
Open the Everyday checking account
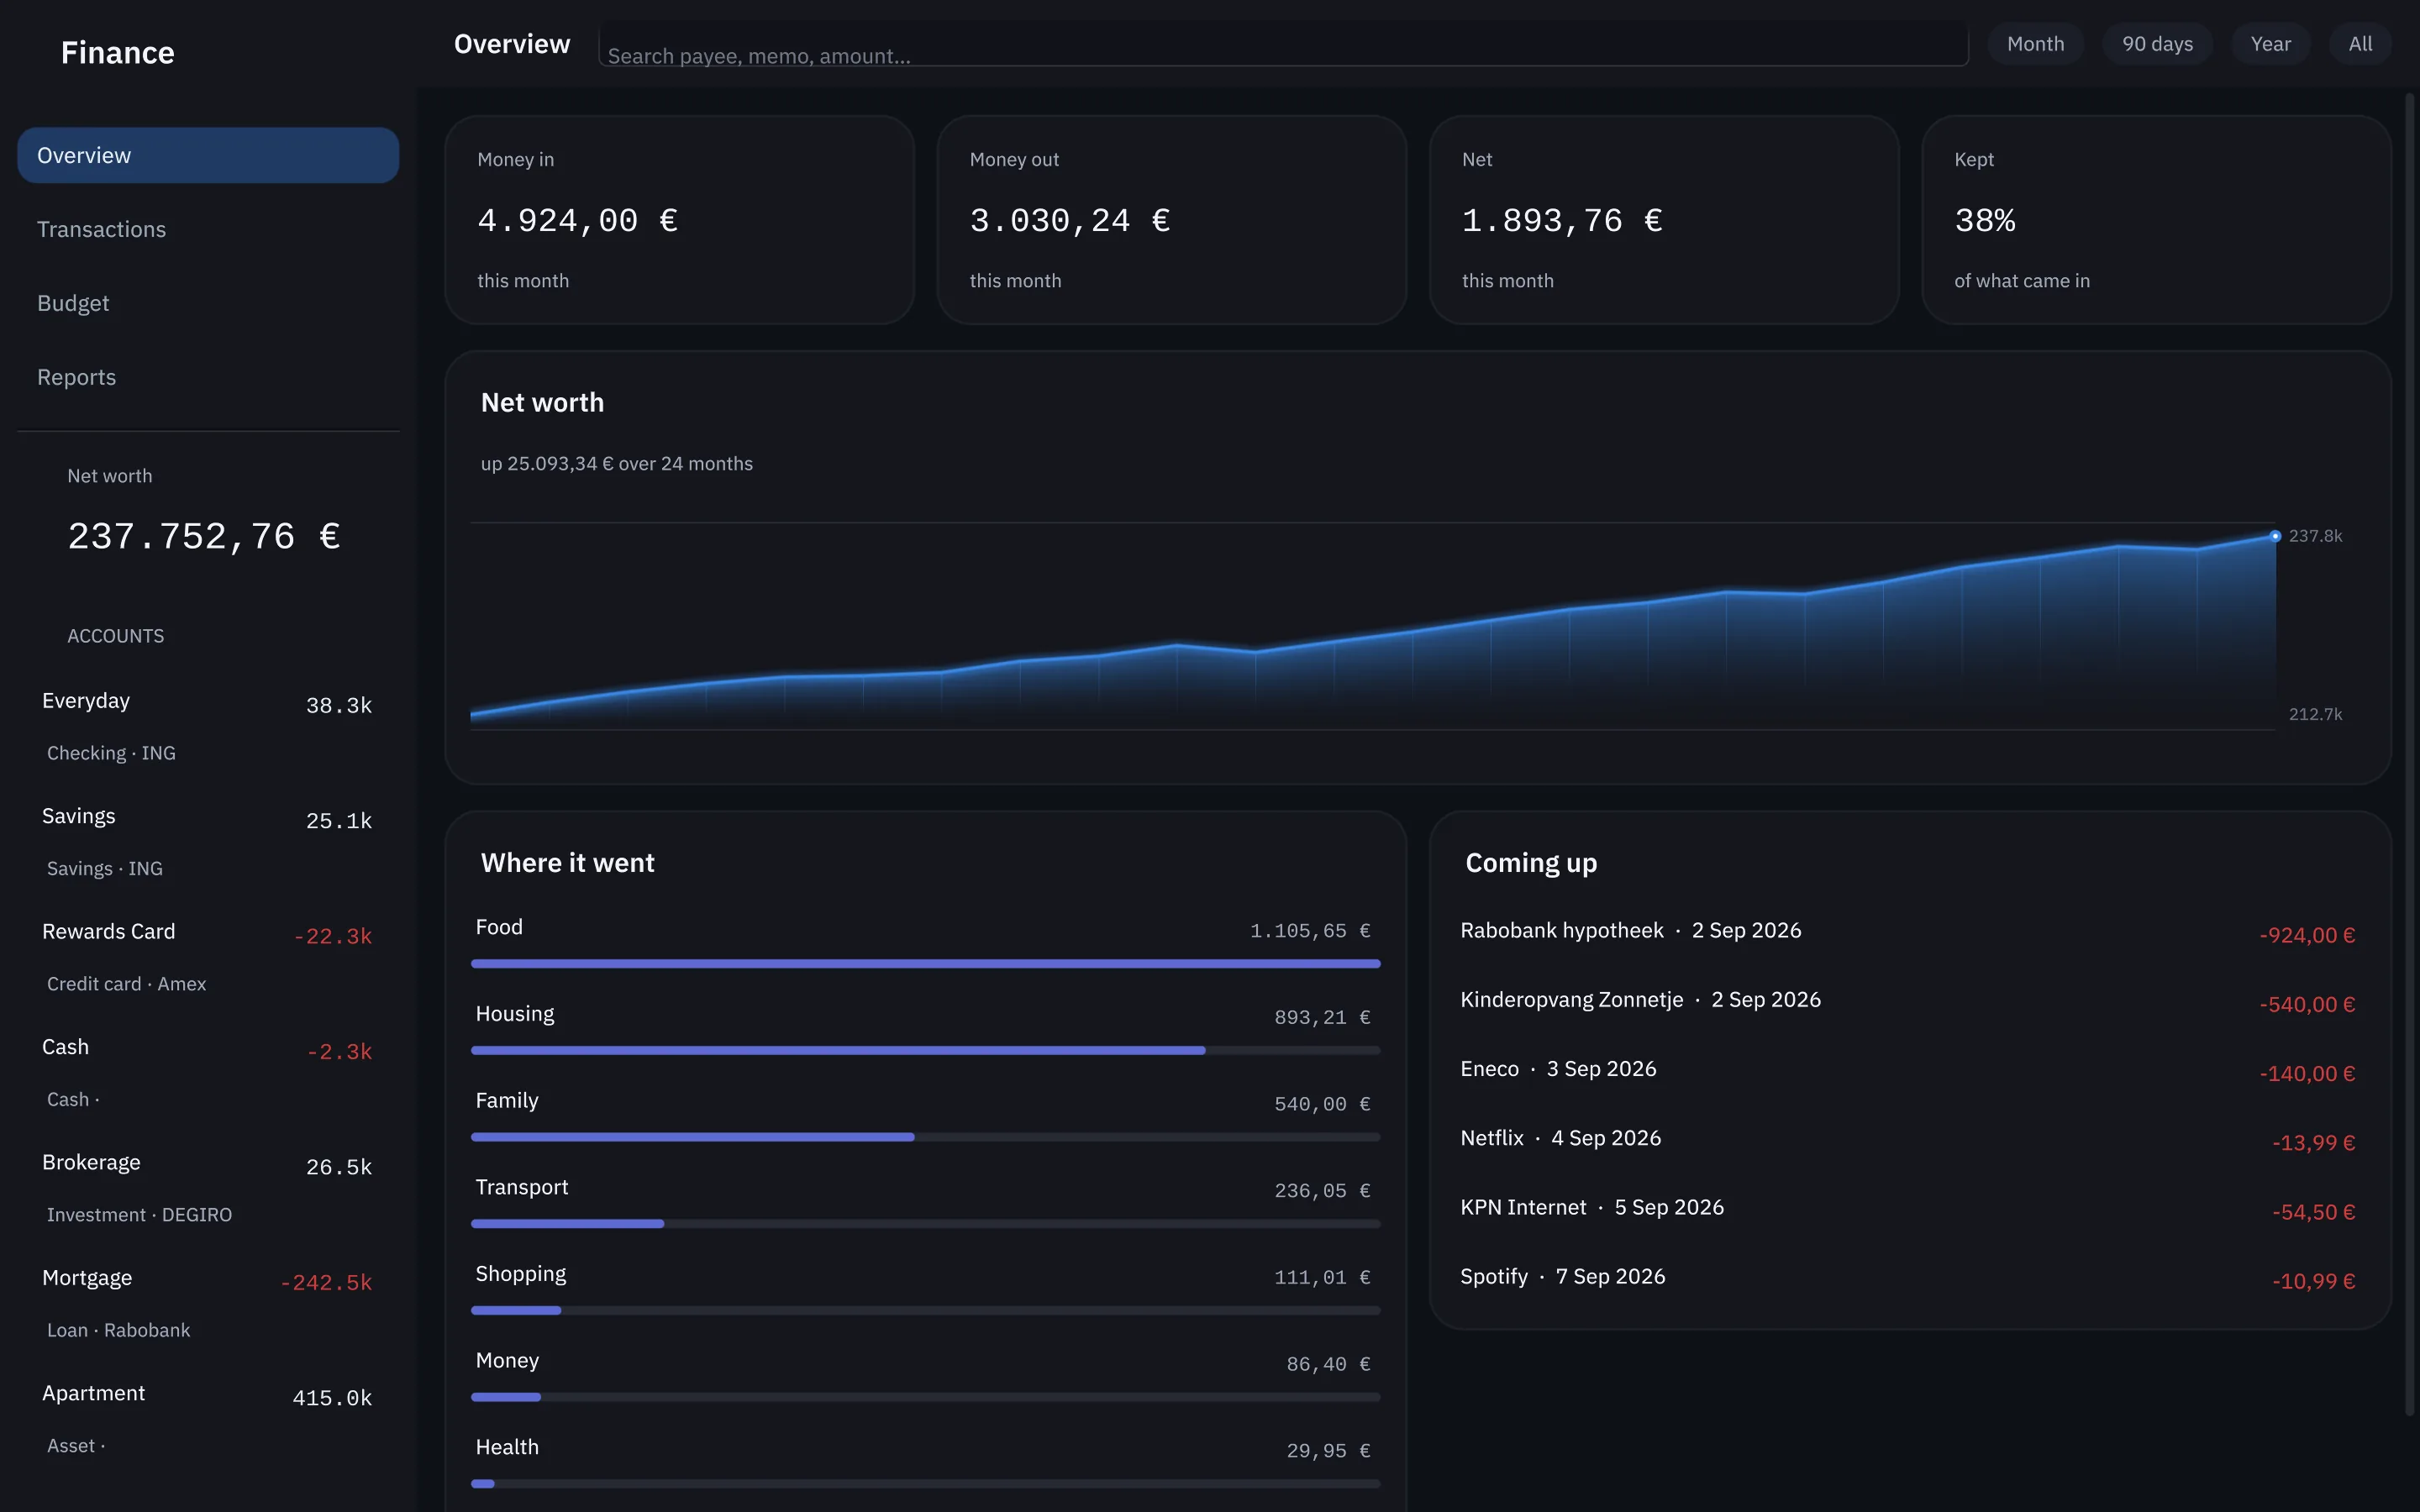[208, 726]
